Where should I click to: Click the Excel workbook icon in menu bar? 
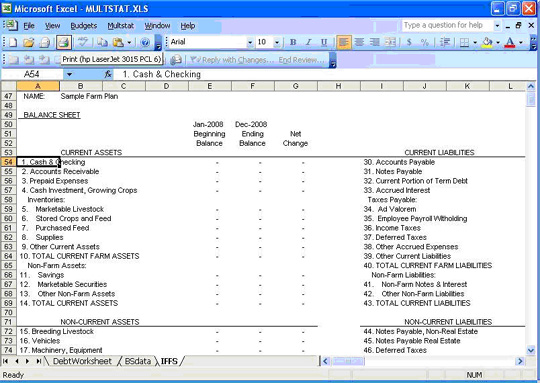pyautogui.click(x=11, y=25)
